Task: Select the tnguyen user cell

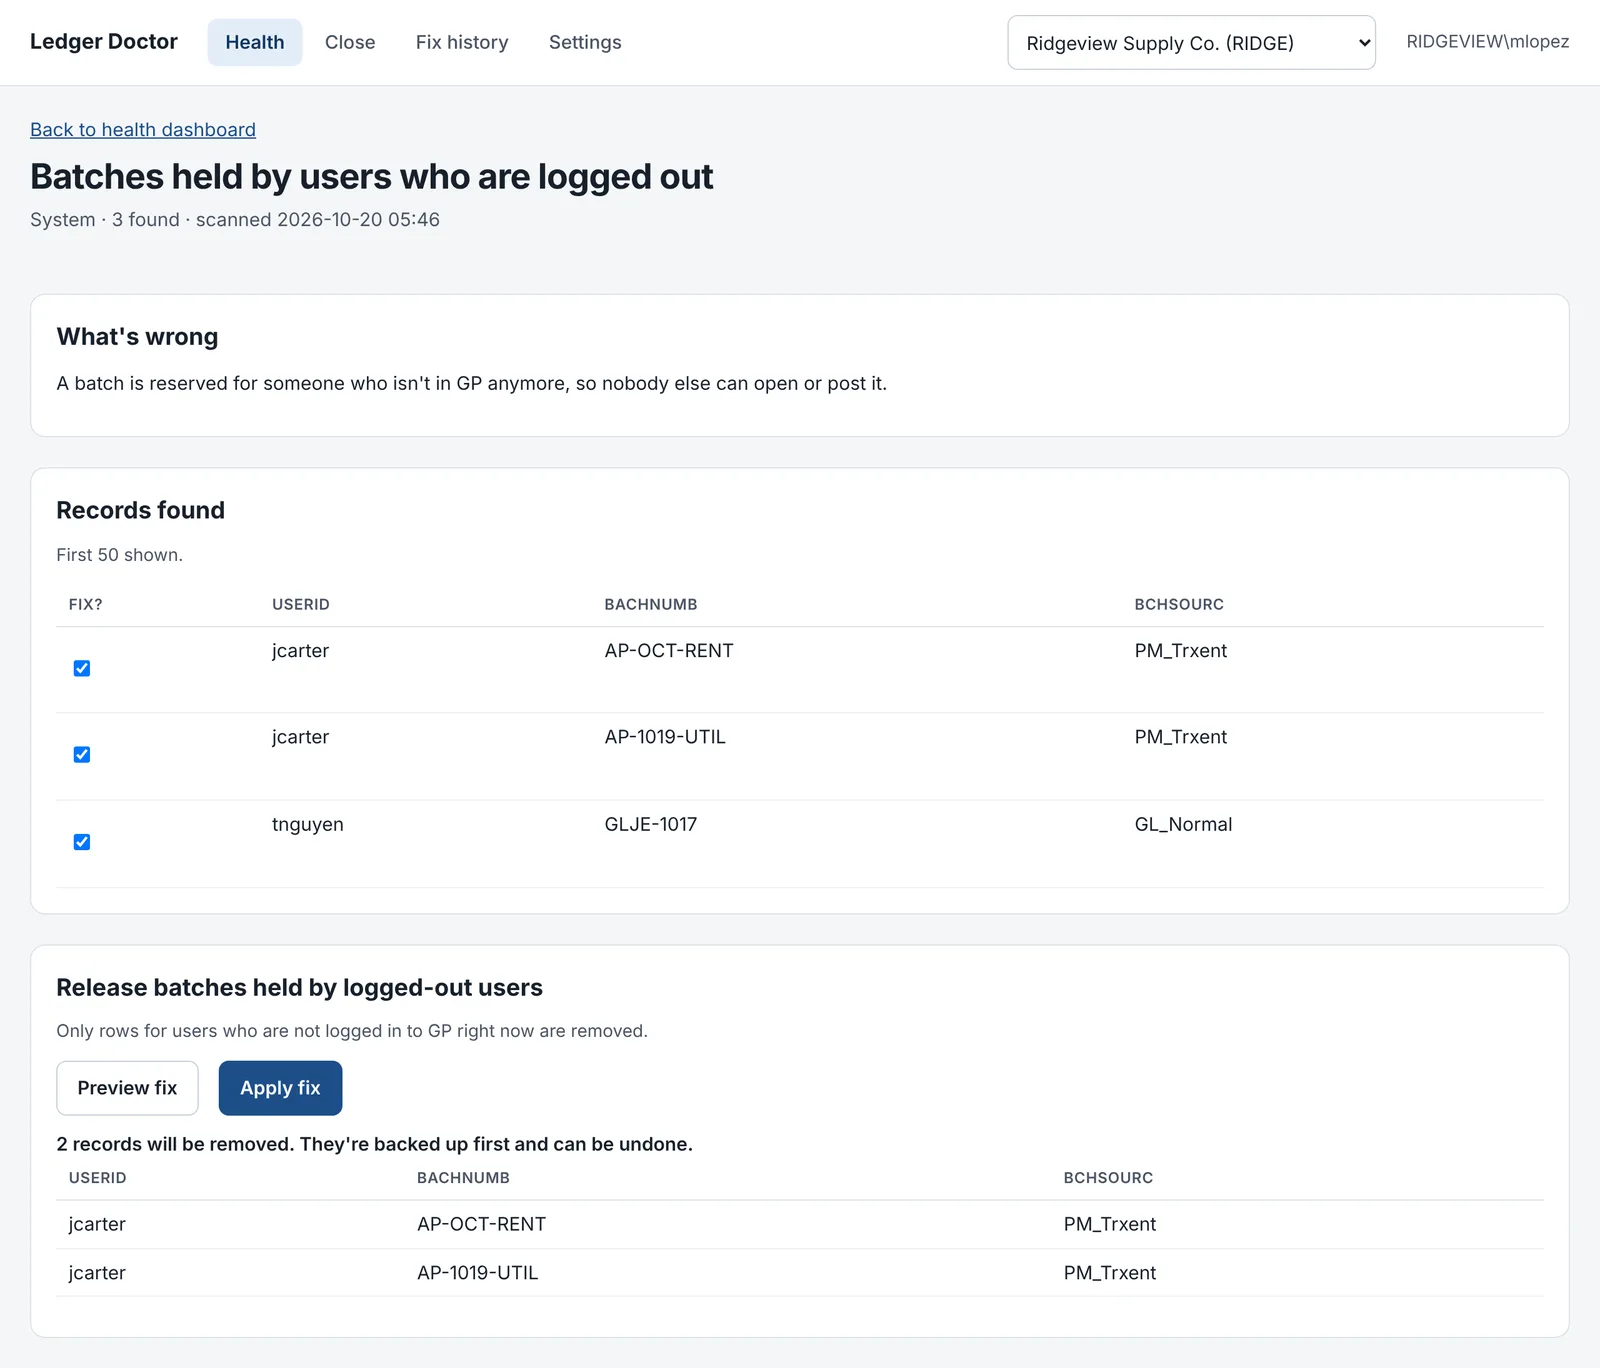Action: (308, 824)
